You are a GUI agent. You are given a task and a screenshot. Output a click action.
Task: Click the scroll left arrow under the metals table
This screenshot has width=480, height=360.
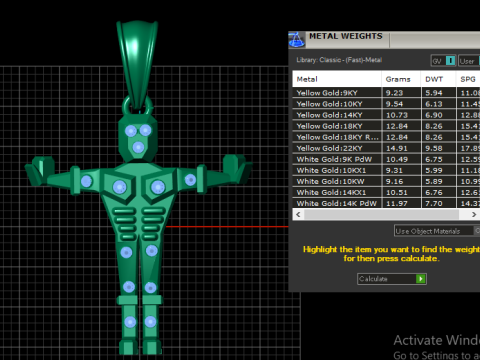coord(298,214)
